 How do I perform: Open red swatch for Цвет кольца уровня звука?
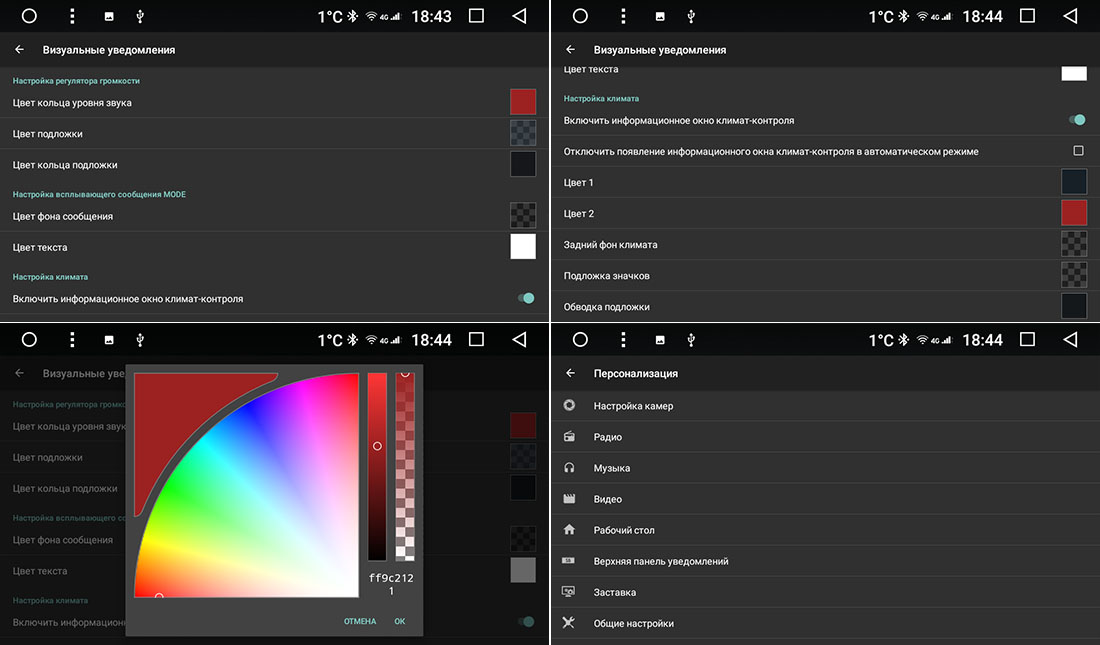(523, 102)
